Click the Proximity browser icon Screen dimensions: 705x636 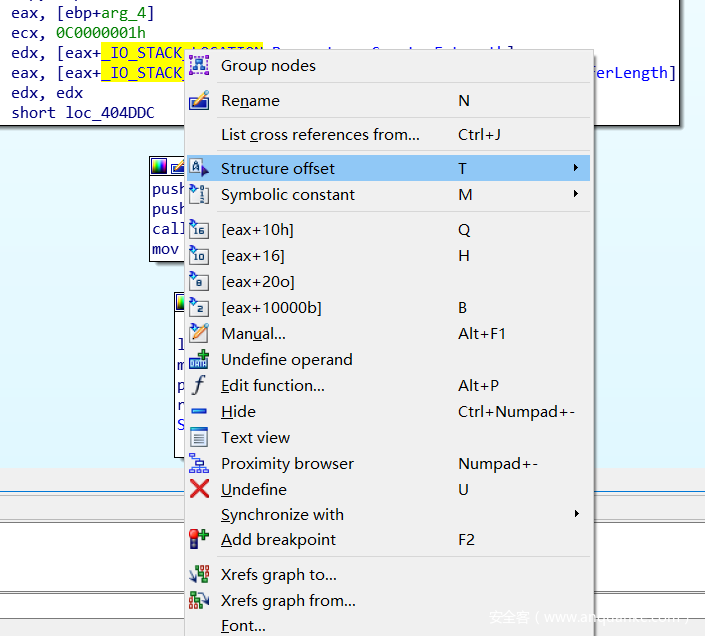pyautogui.click(x=199, y=464)
